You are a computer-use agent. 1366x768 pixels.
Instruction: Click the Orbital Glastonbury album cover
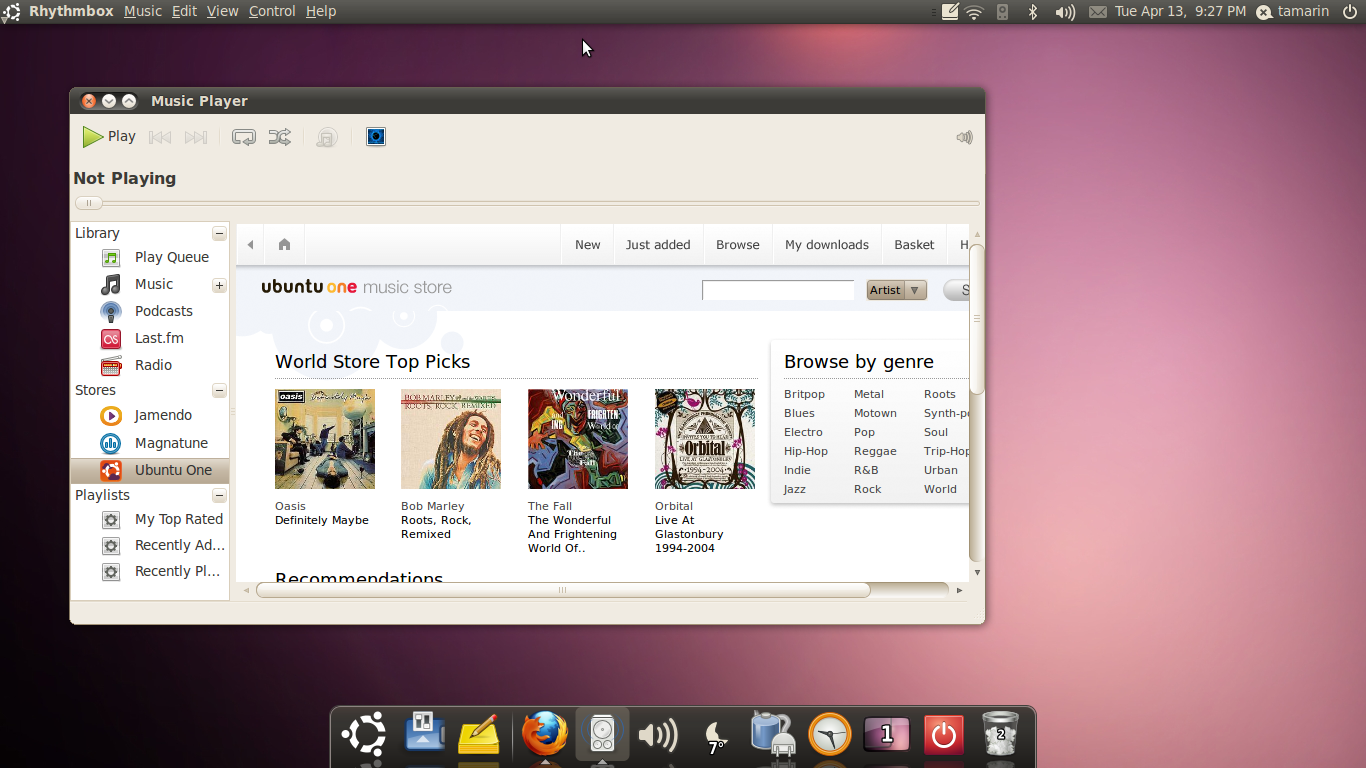pos(705,439)
